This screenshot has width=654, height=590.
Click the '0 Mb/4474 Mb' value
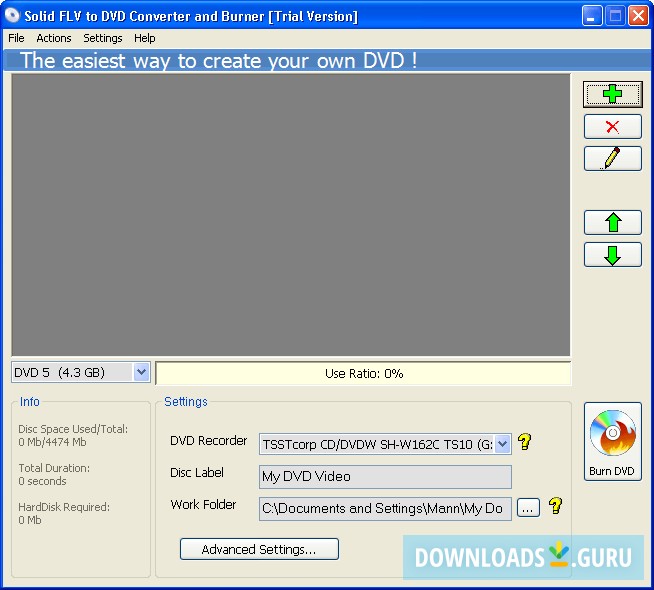(x=52, y=442)
